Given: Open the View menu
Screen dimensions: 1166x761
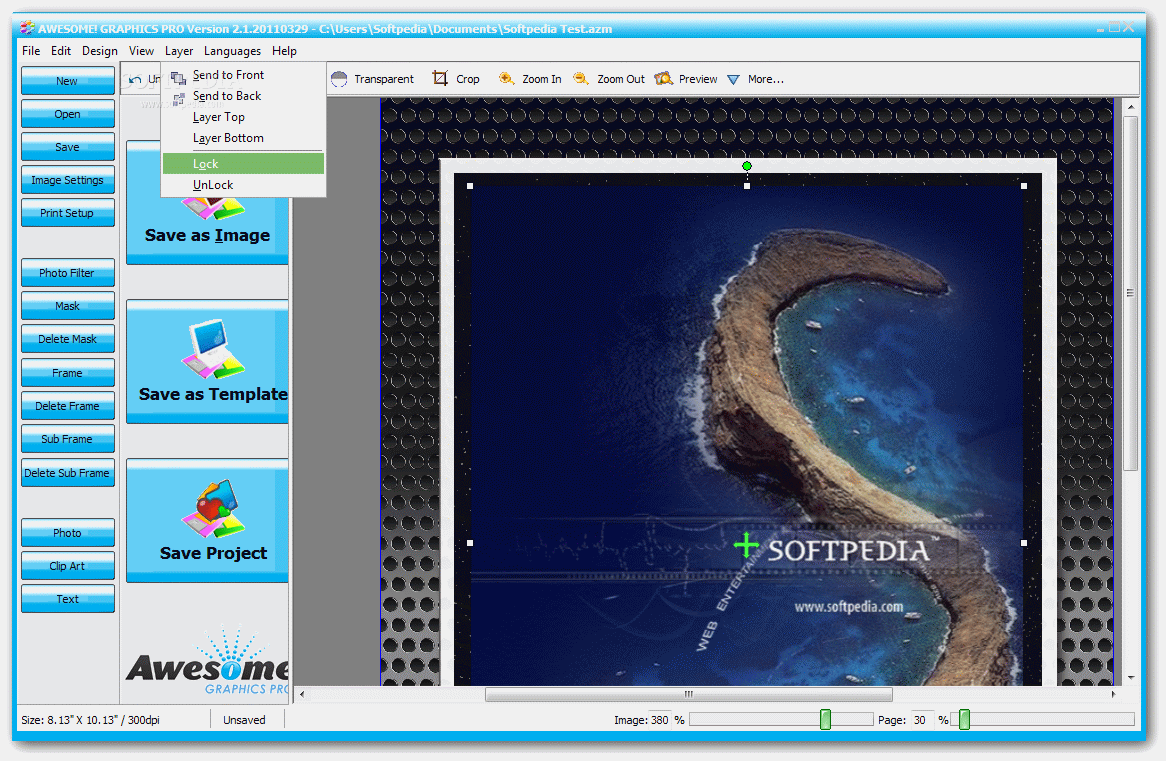Looking at the screenshot, I should 141,51.
